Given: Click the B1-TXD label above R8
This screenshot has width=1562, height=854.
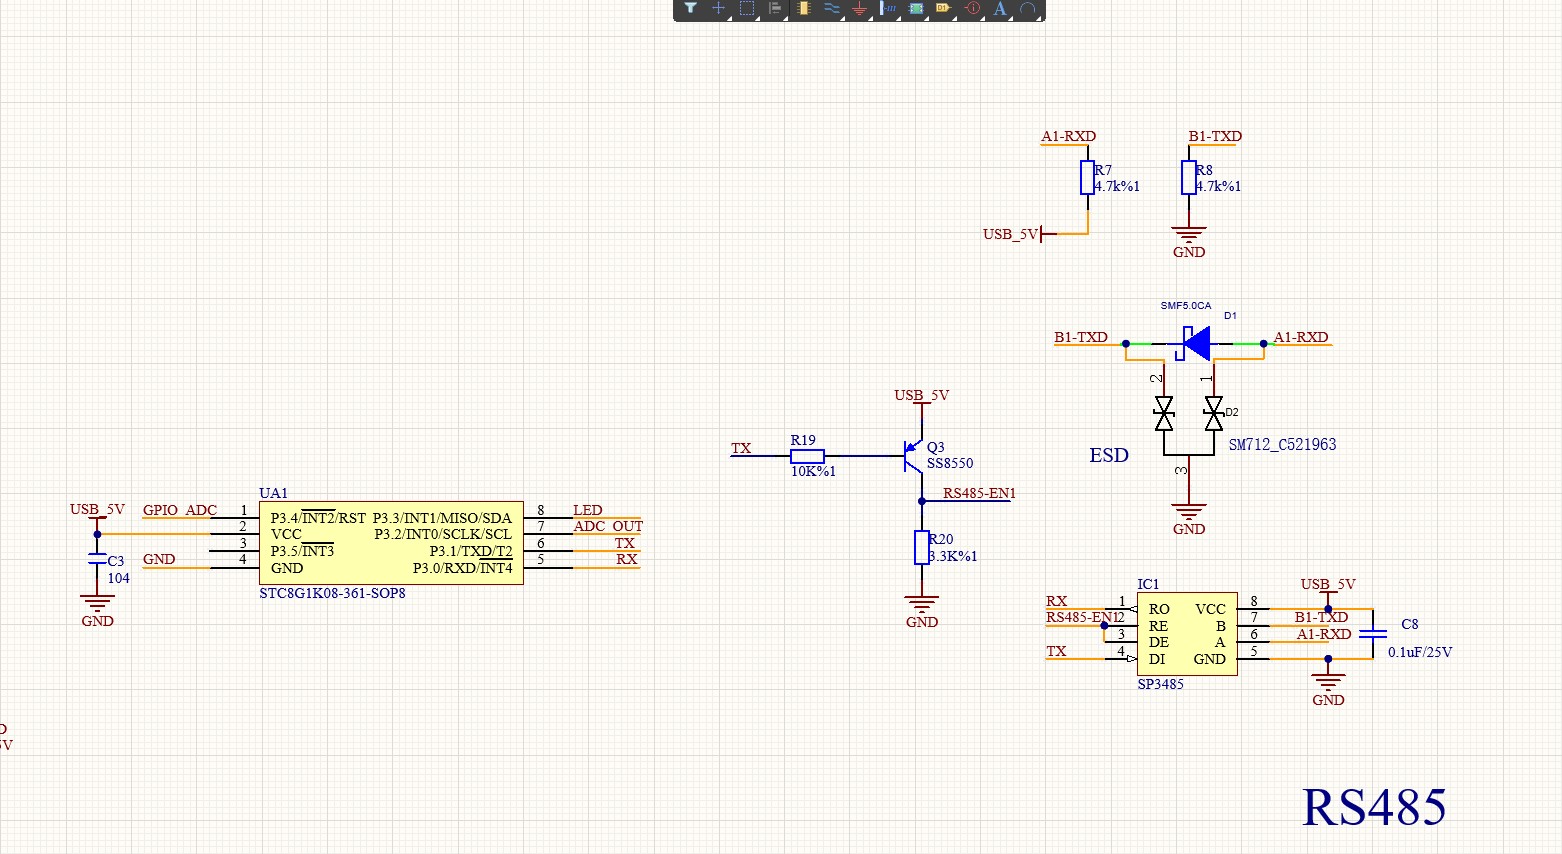Looking at the screenshot, I should (1215, 136).
